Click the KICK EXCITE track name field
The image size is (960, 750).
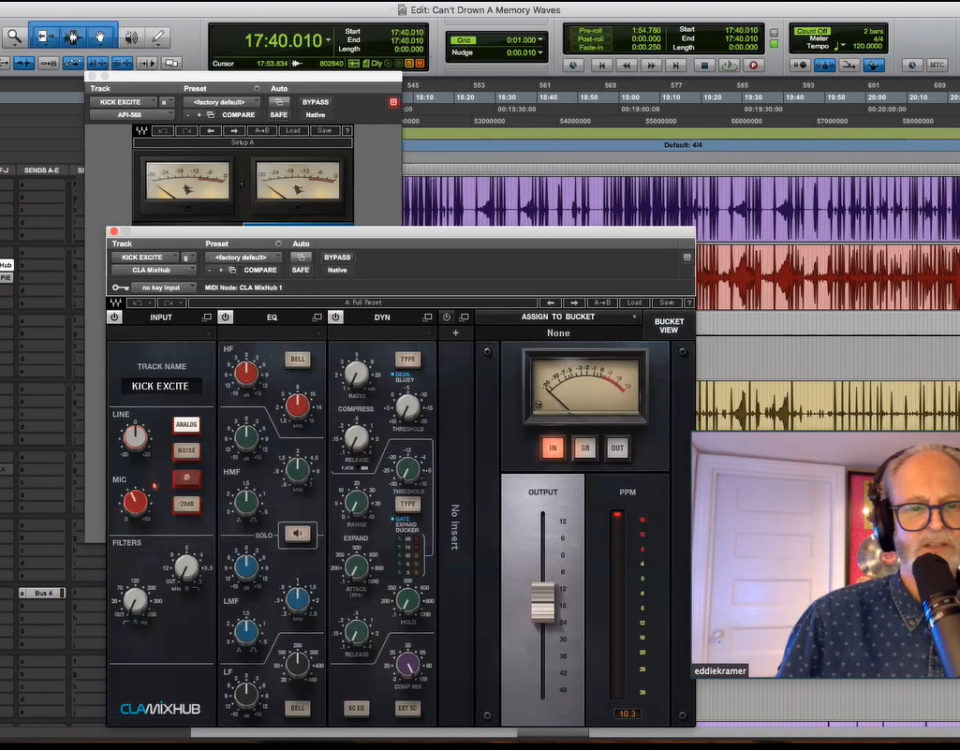click(x=161, y=386)
